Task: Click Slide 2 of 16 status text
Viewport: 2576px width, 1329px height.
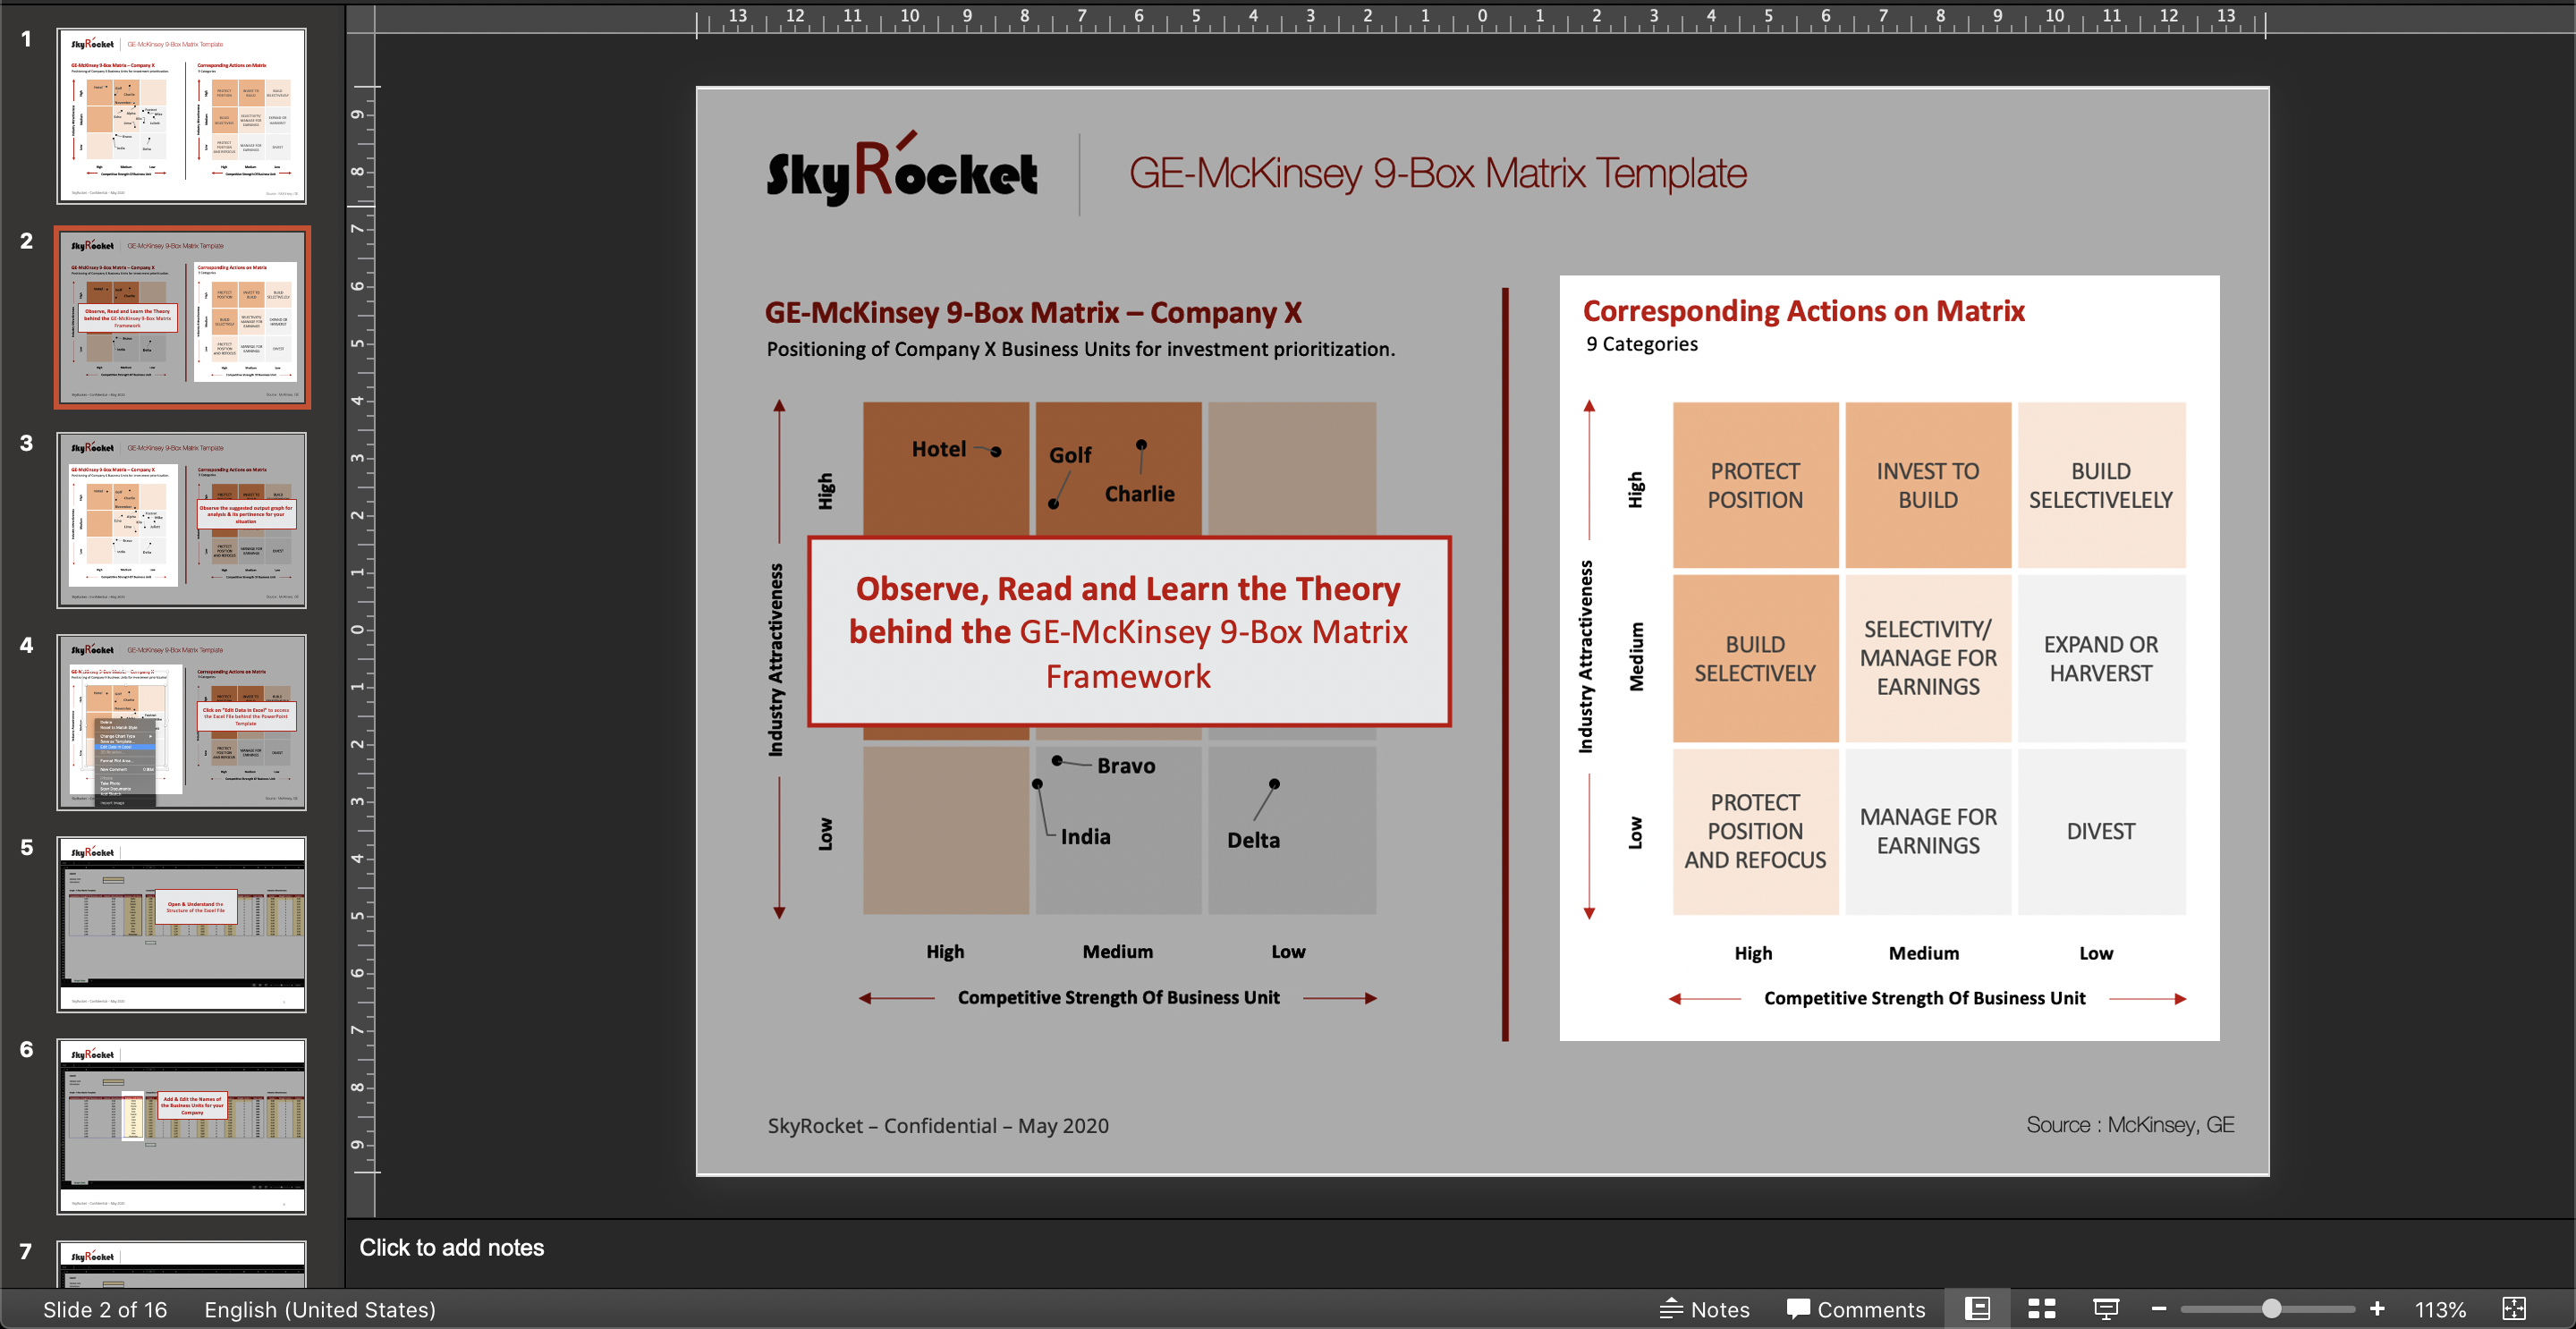Action: (x=105, y=1310)
